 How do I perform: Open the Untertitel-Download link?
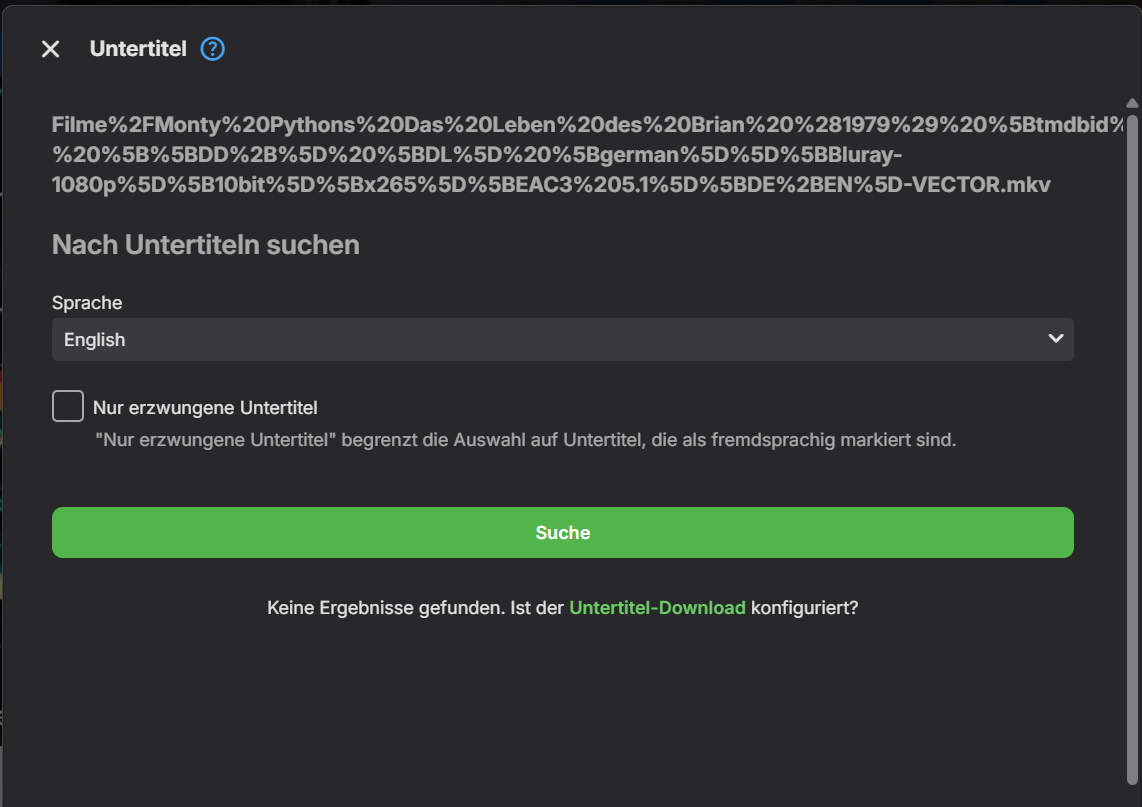657,607
